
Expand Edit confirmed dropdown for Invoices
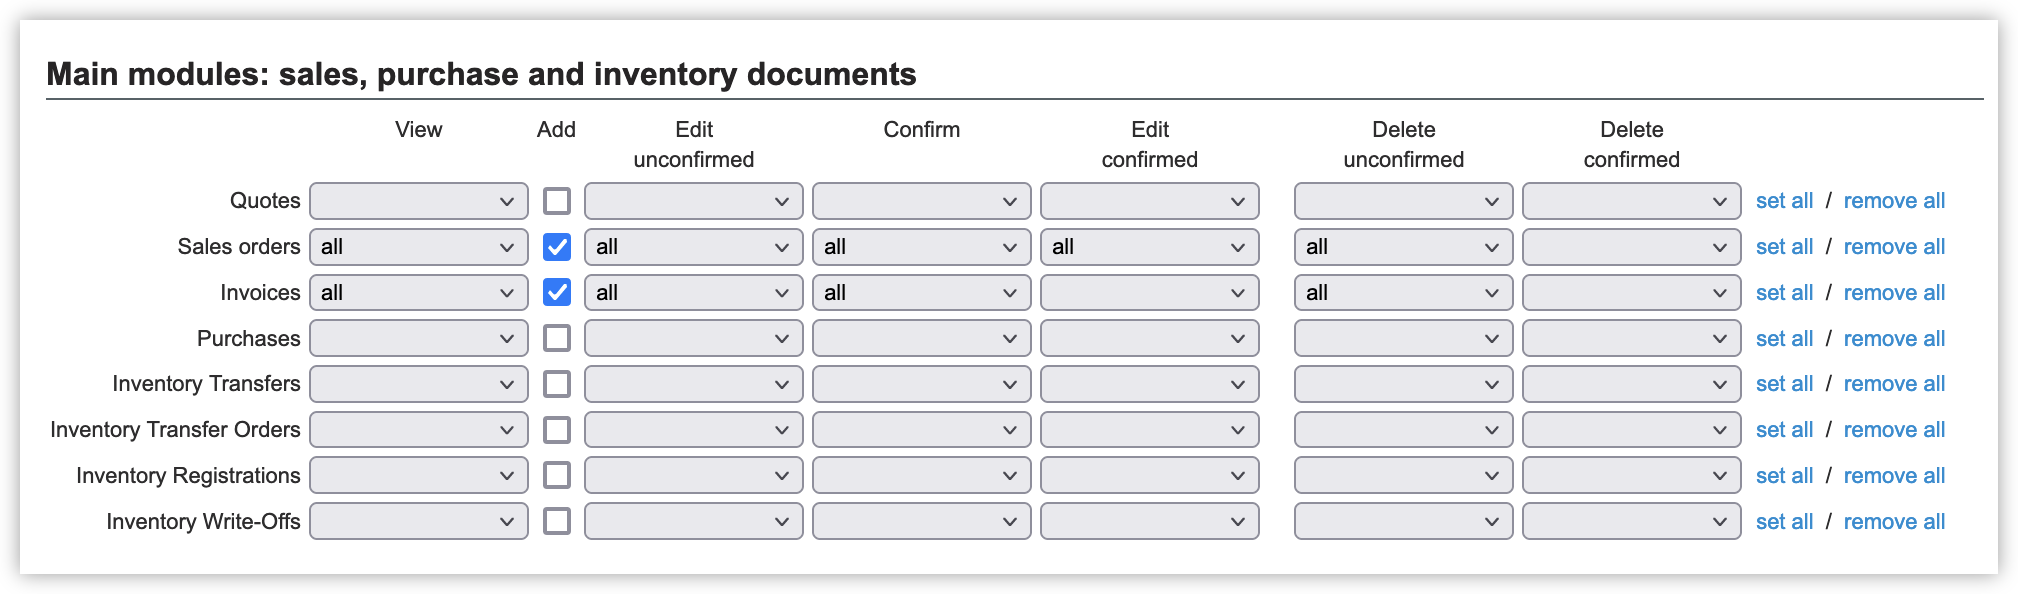pyautogui.click(x=1150, y=293)
